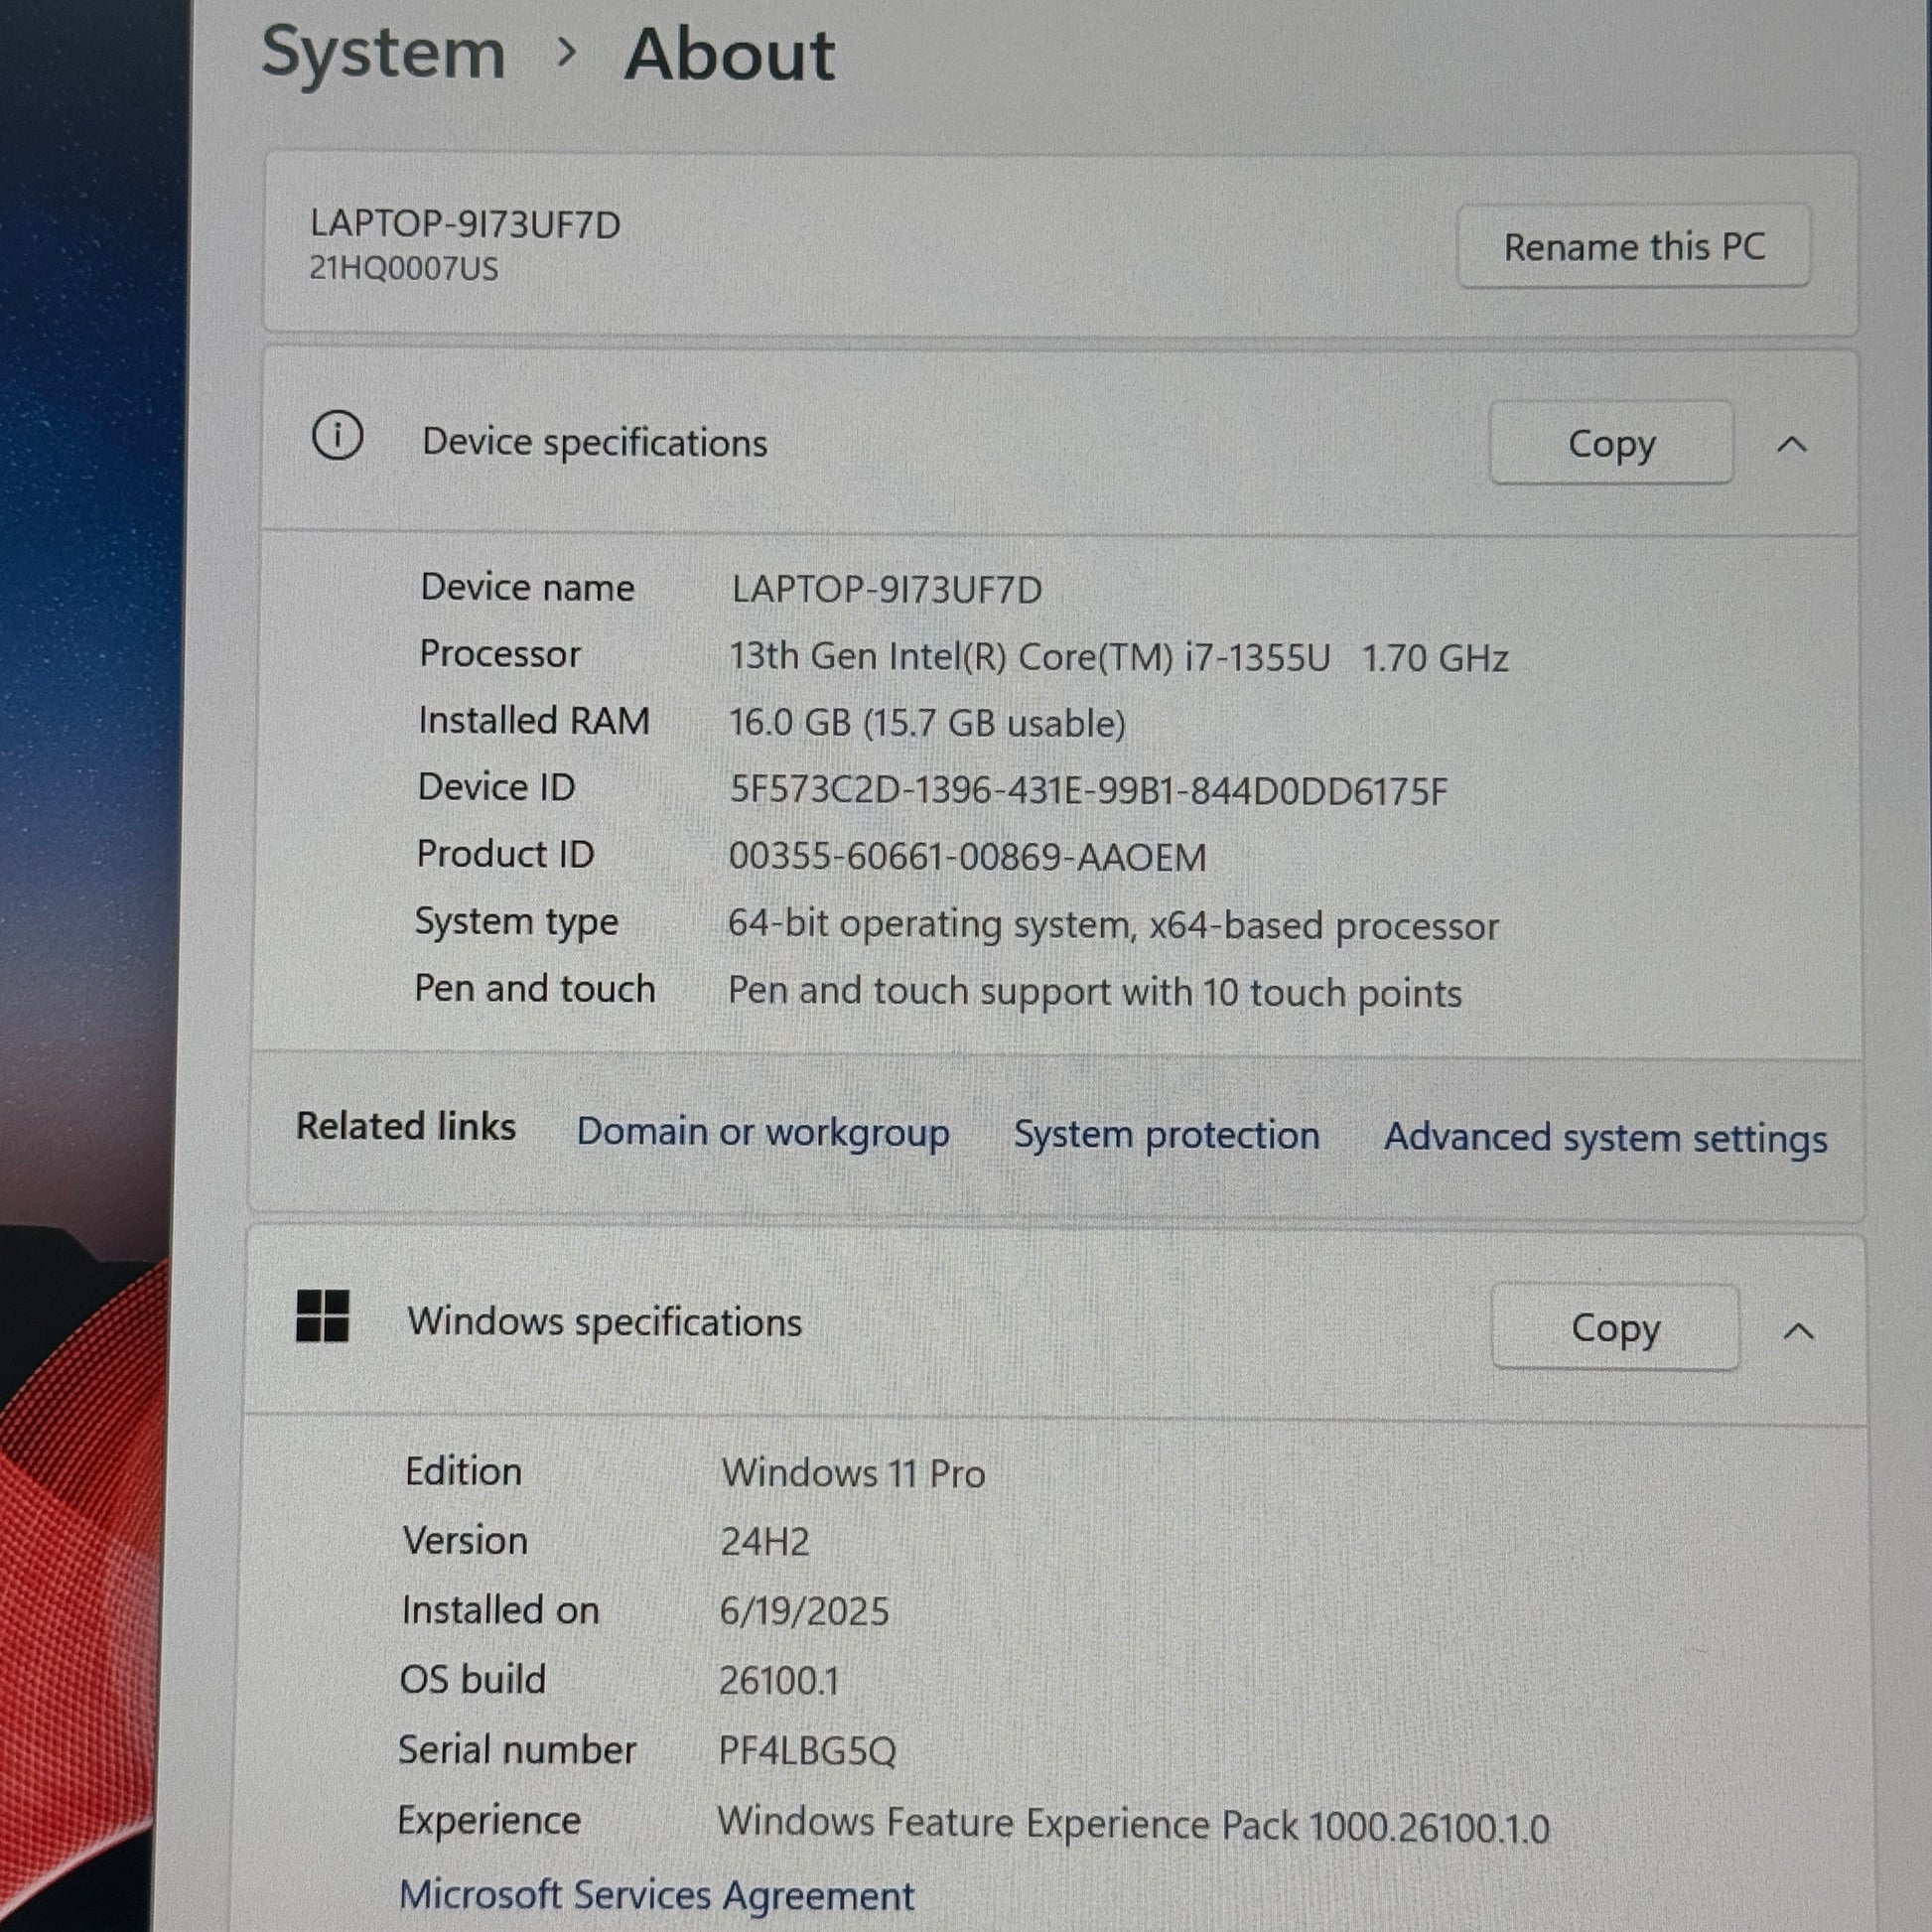This screenshot has height=1932, width=1932.
Task: Click the Product ID value
Action: [967, 857]
